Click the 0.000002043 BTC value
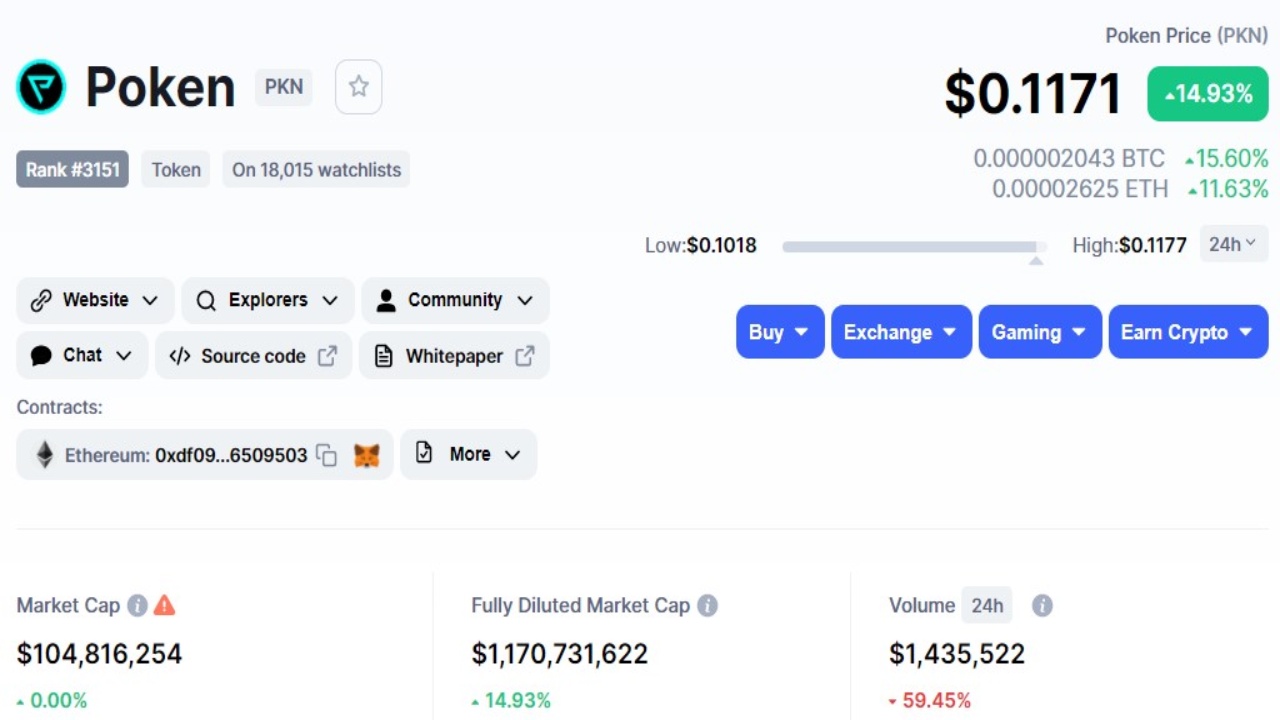1280x720 pixels. tap(1069, 158)
